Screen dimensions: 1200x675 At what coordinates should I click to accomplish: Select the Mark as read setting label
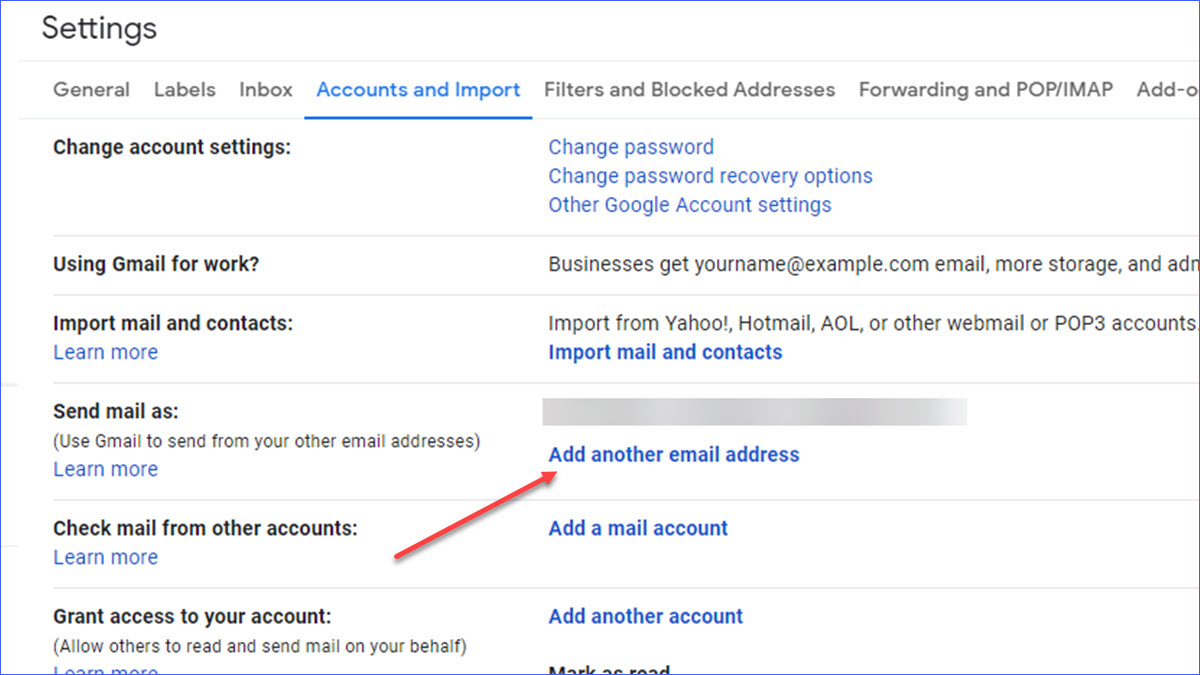[x=609, y=670]
